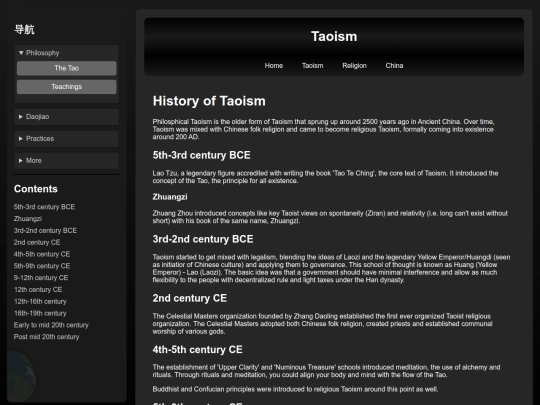Screen dimensions: 540x405
Task: Expand the Practices section
Action: point(66,139)
